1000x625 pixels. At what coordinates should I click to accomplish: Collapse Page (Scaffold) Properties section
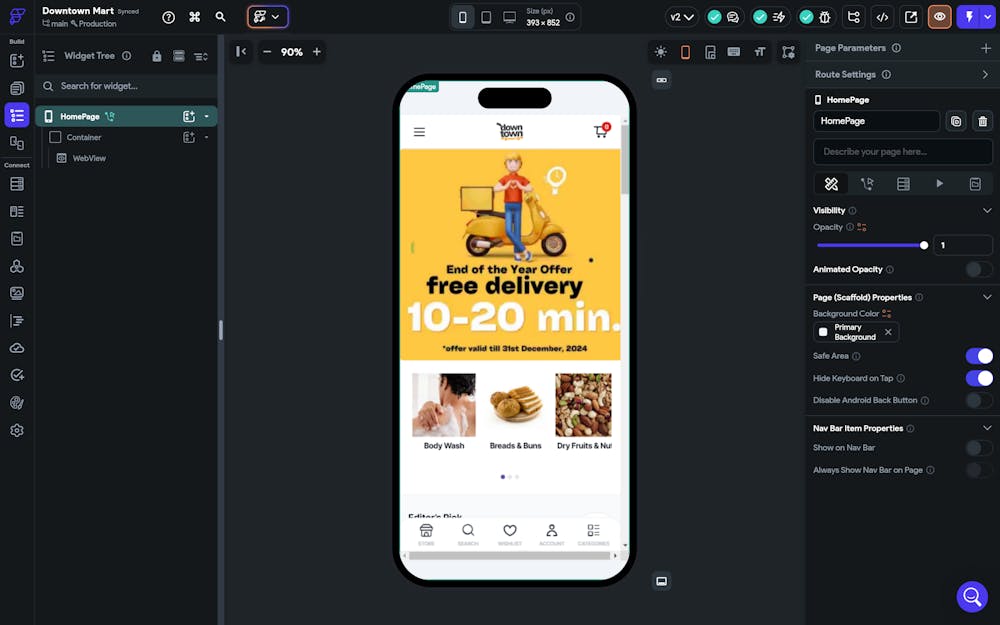pos(987,297)
